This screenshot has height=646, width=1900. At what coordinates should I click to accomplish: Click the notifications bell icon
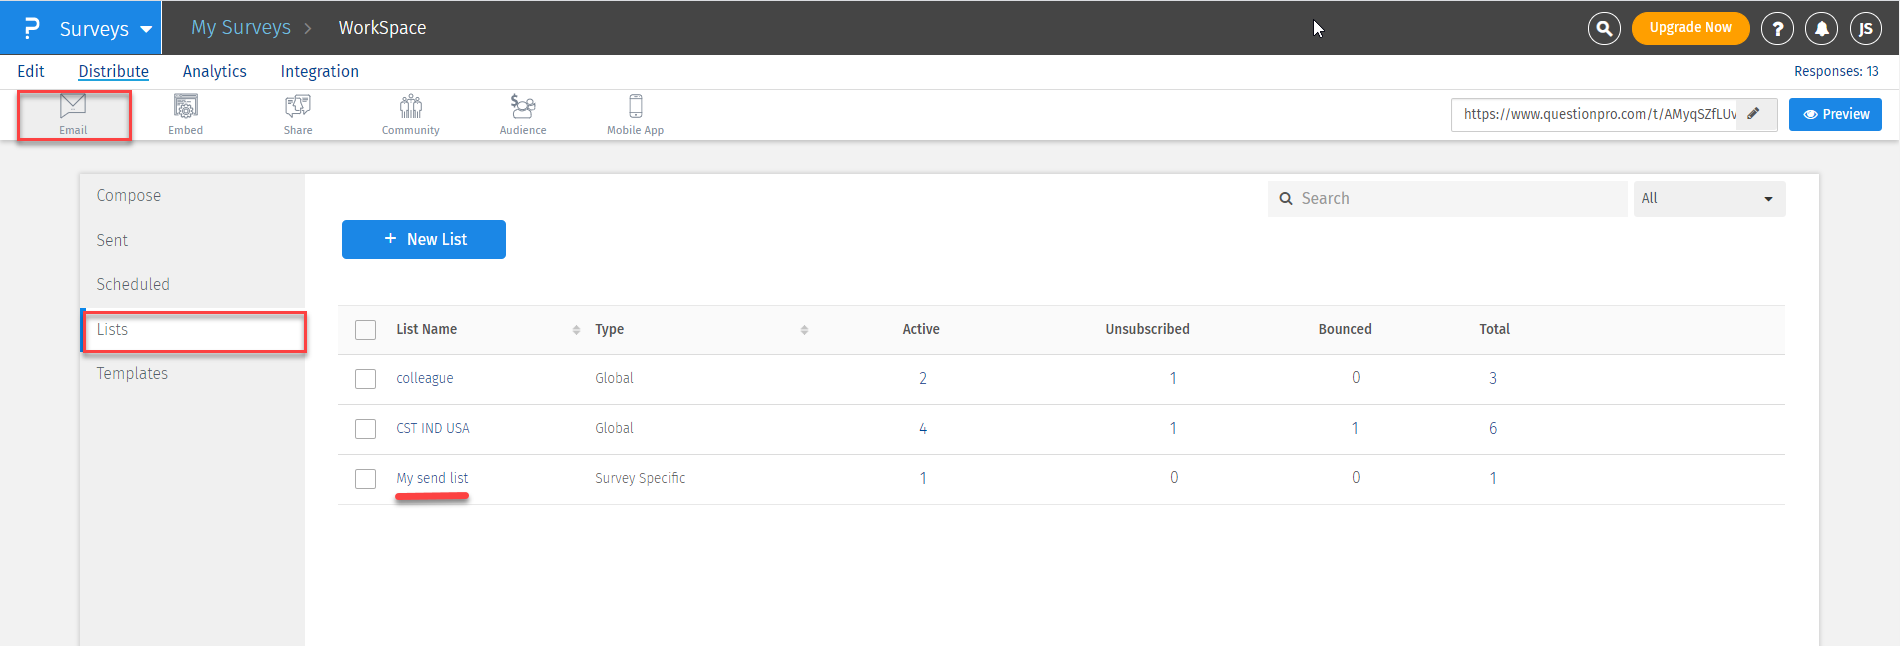tap(1821, 29)
